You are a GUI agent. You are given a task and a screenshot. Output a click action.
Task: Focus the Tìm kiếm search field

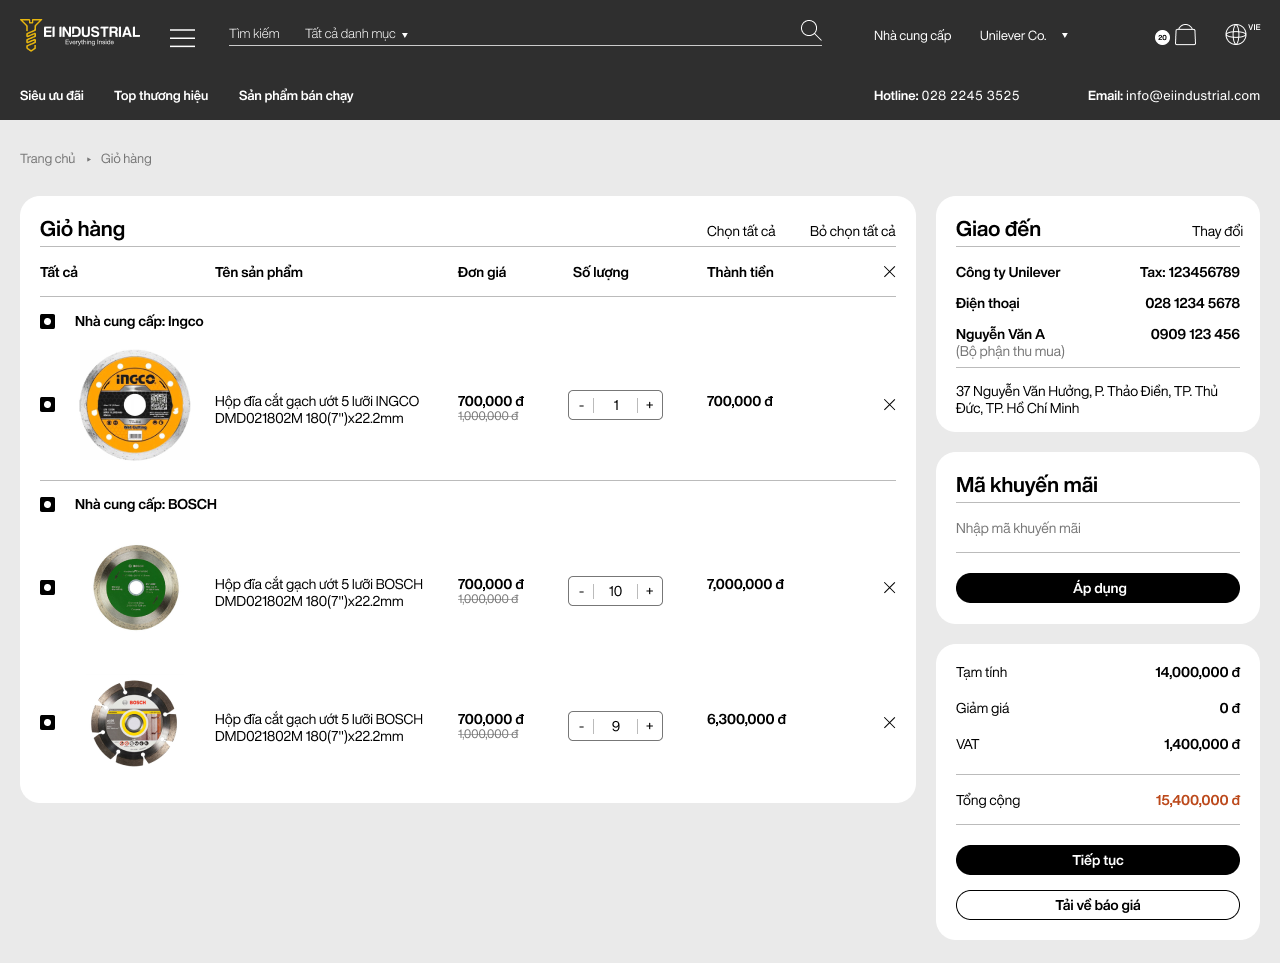(x=255, y=34)
